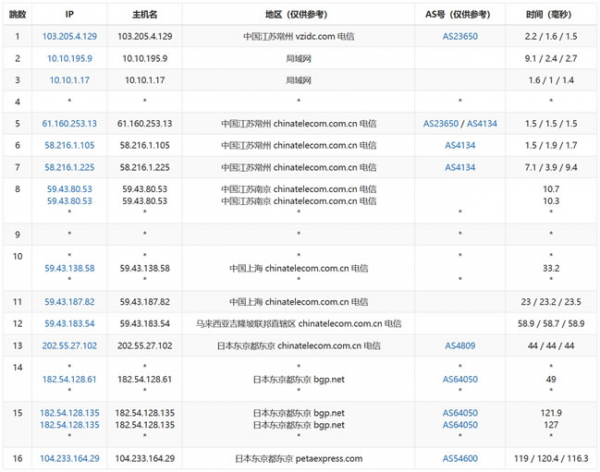Open blue IP link 104.233.164.29
Screen dimensions: 600x472
[x=69, y=459]
